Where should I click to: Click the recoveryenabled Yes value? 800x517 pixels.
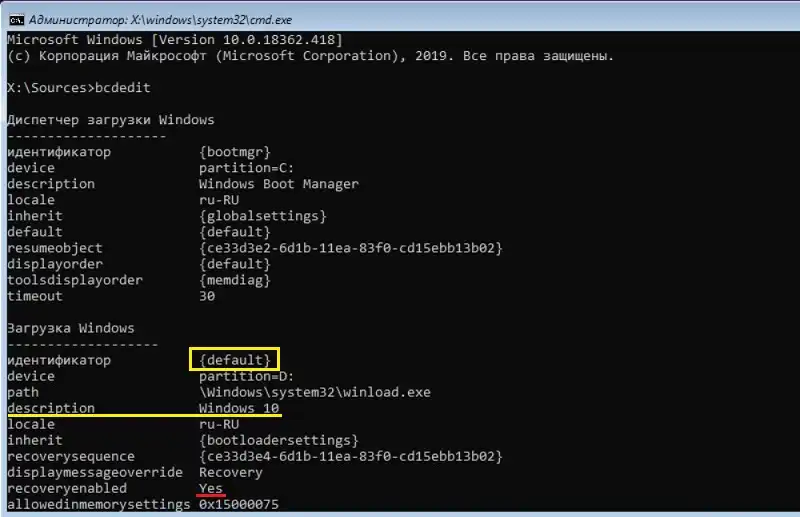coord(211,488)
